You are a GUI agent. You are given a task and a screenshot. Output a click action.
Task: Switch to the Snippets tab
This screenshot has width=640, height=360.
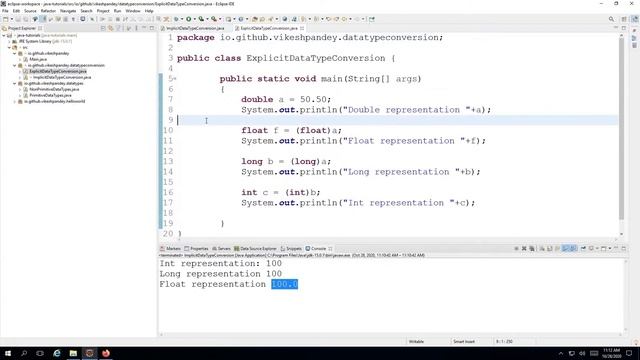pyautogui.click(x=291, y=249)
